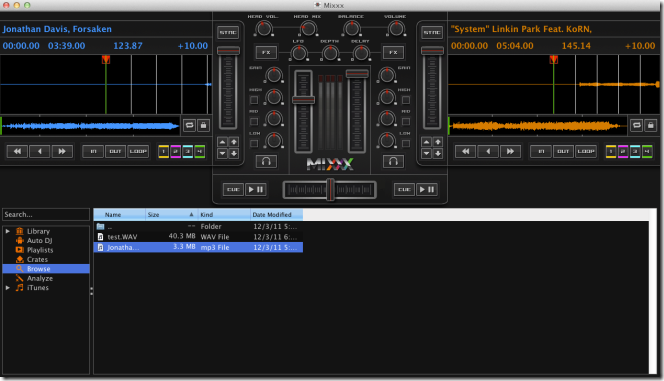Click green hotcue 4 on deck 2
Screen dimensions: 664x381
tap(647, 151)
